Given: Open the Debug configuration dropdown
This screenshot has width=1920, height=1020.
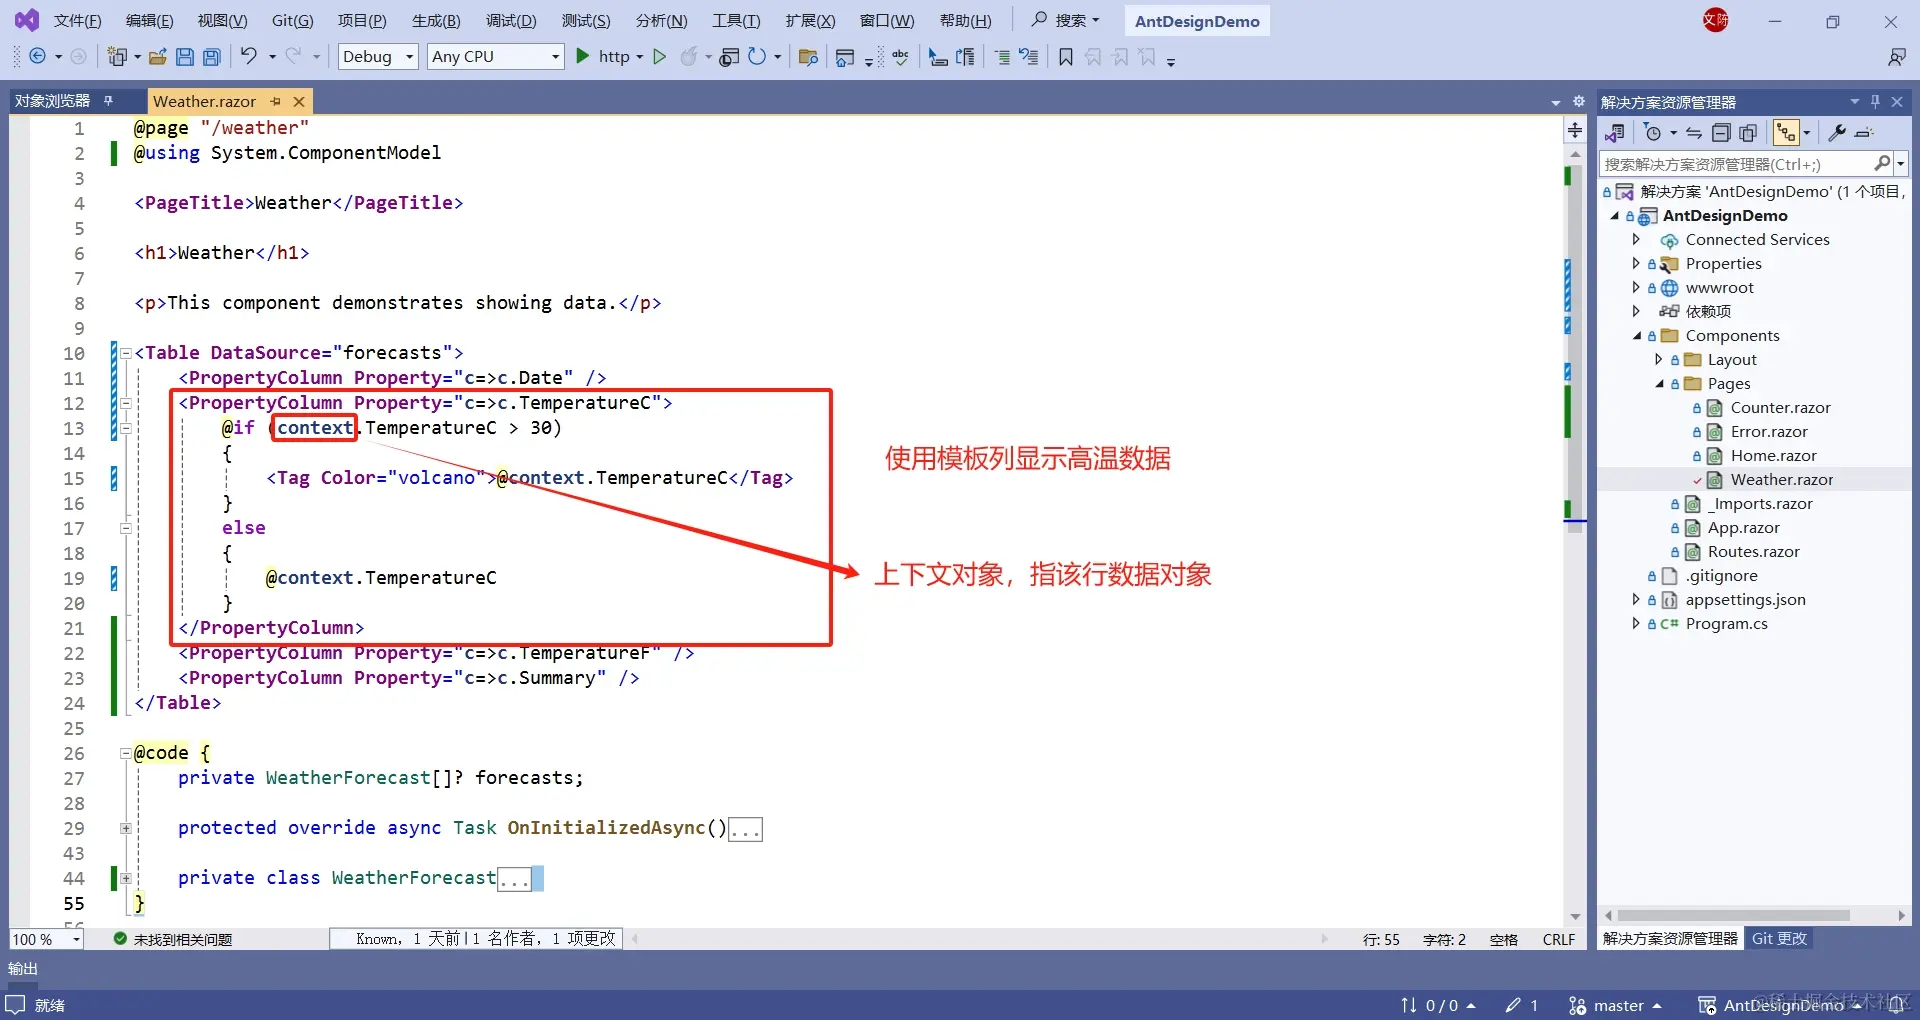Looking at the screenshot, I should 378,57.
